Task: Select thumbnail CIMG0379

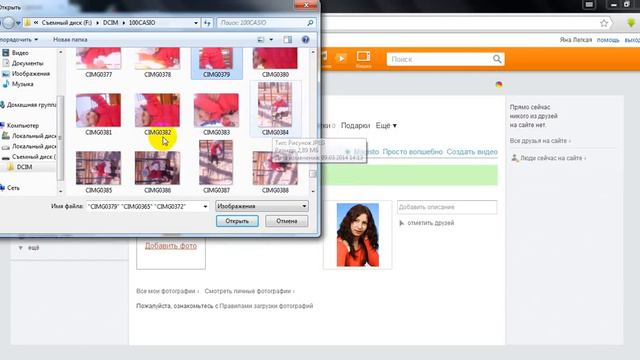Action: point(216,59)
